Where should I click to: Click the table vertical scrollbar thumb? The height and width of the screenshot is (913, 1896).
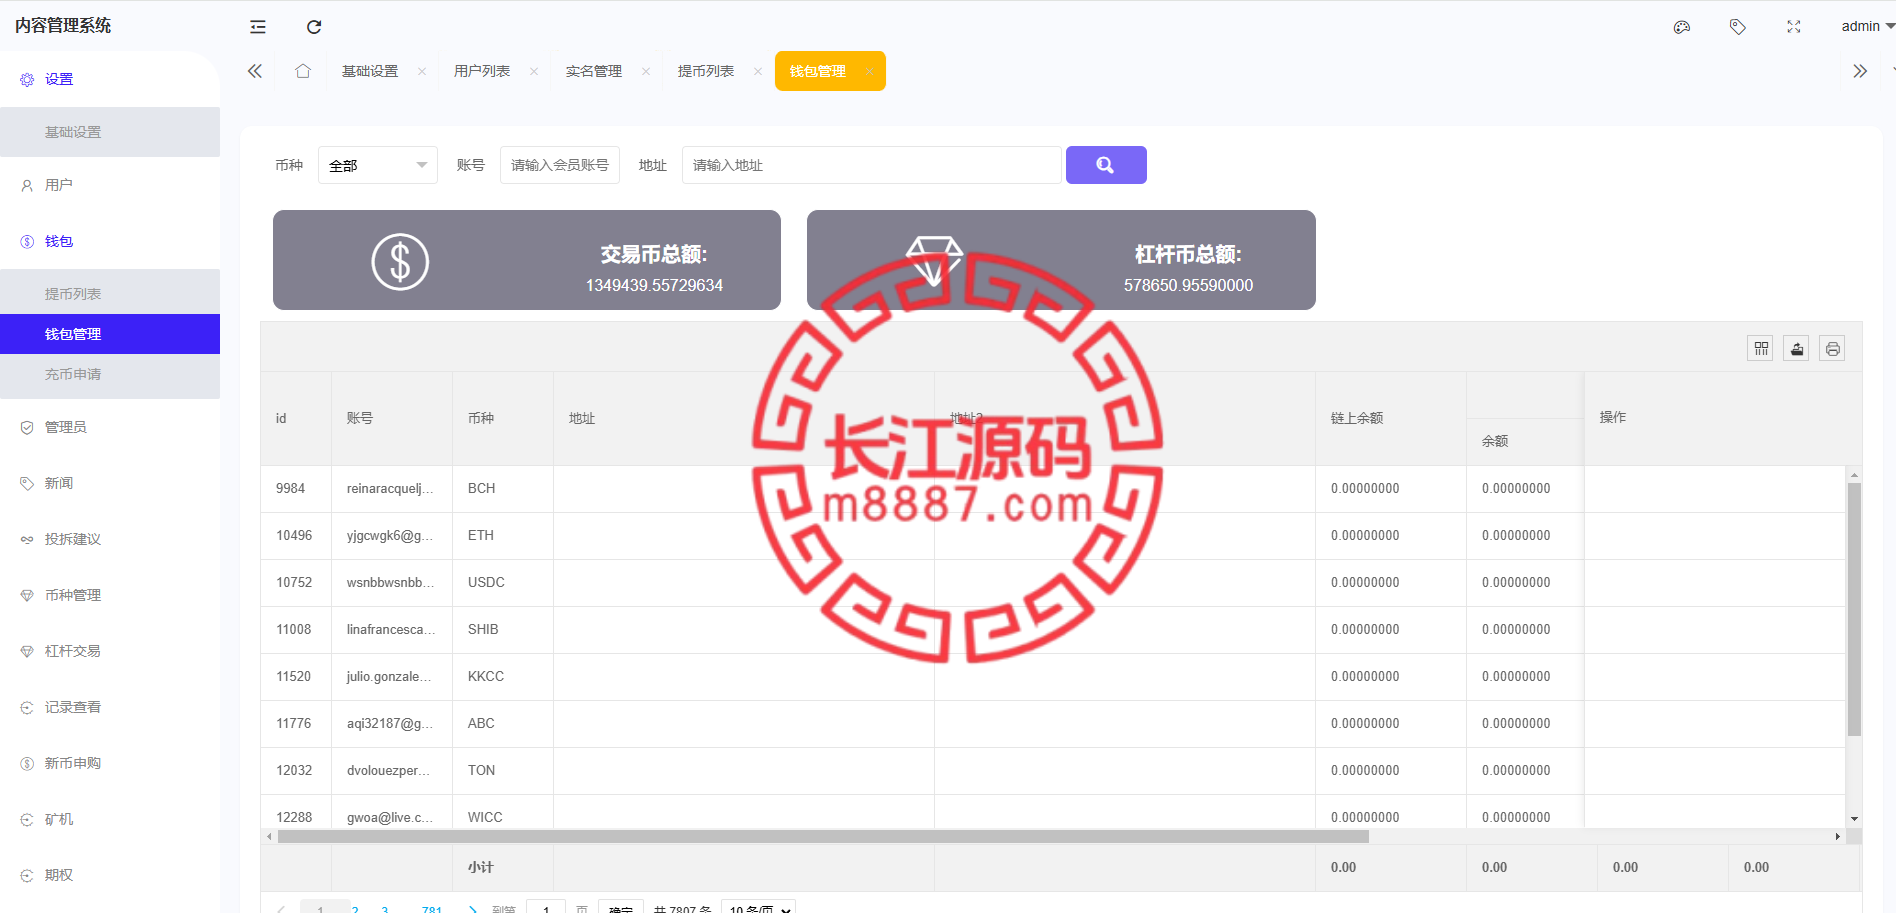tap(1854, 610)
